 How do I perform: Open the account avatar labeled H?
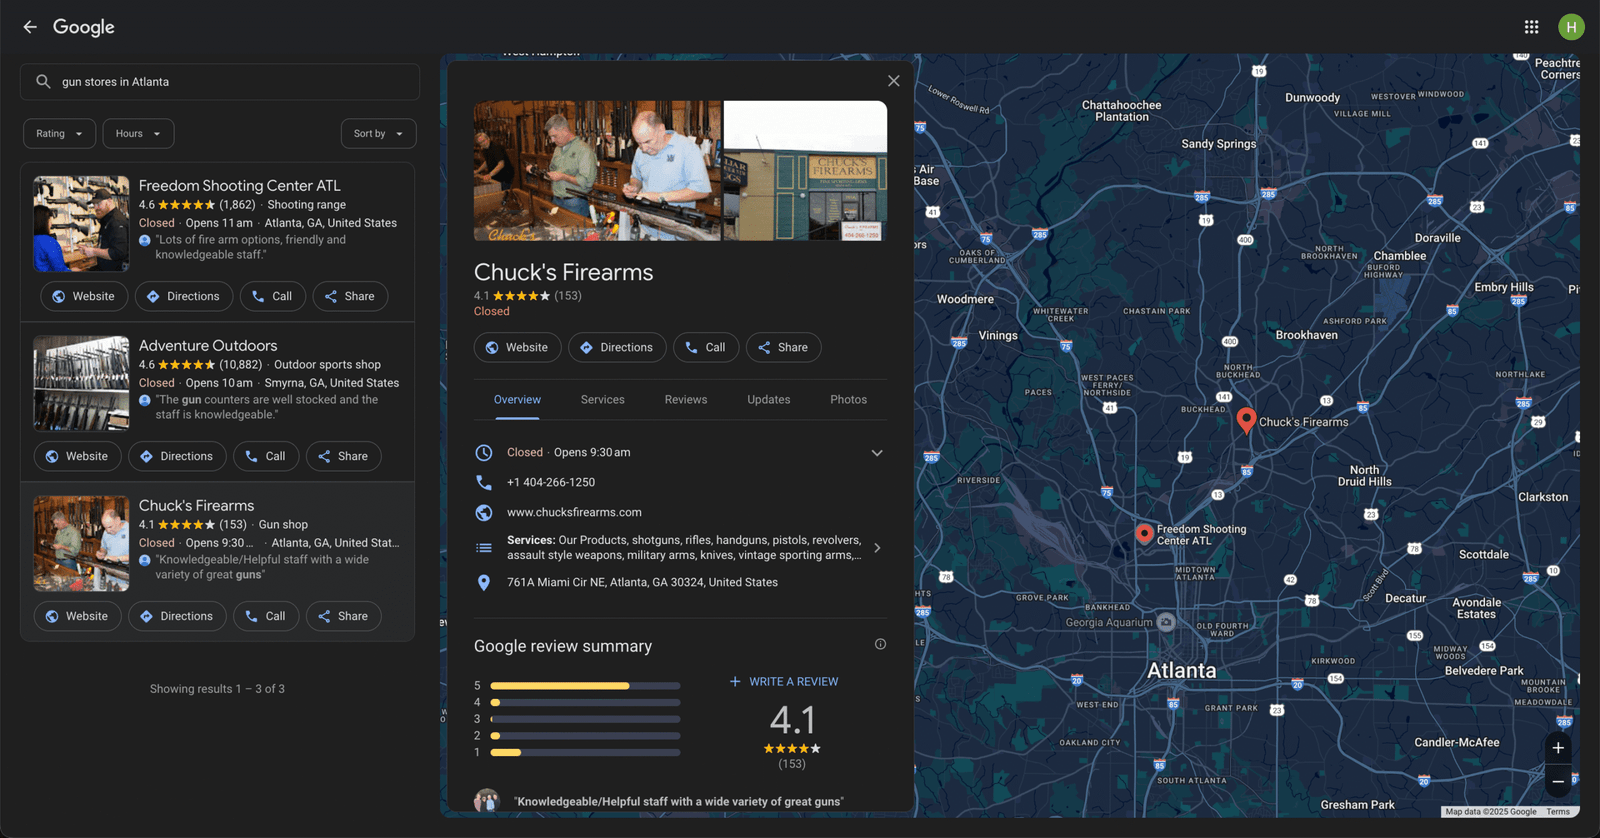(x=1571, y=27)
